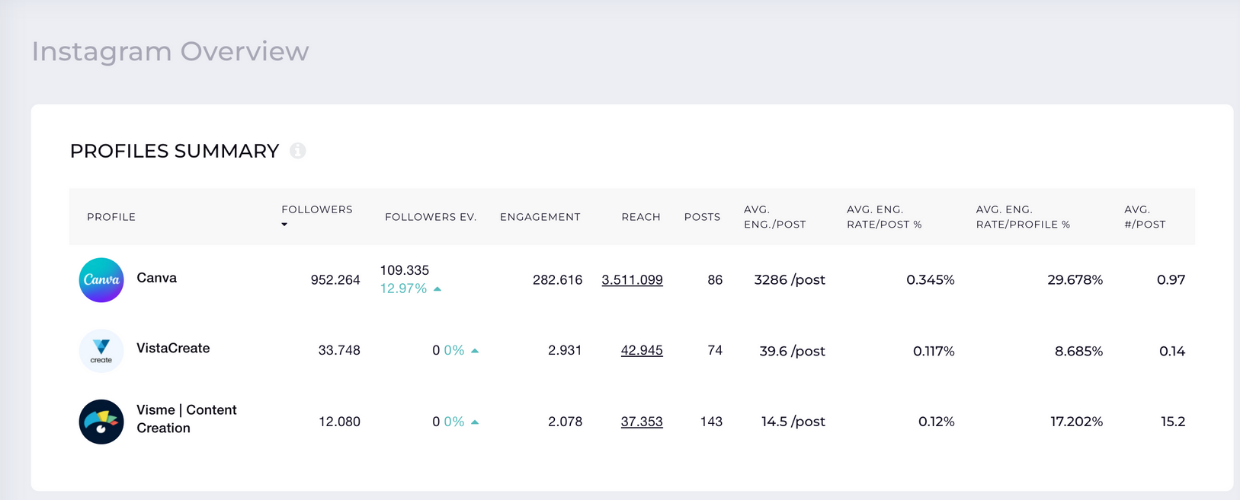Click the Avg. #/Post column header

click(x=1145, y=217)
